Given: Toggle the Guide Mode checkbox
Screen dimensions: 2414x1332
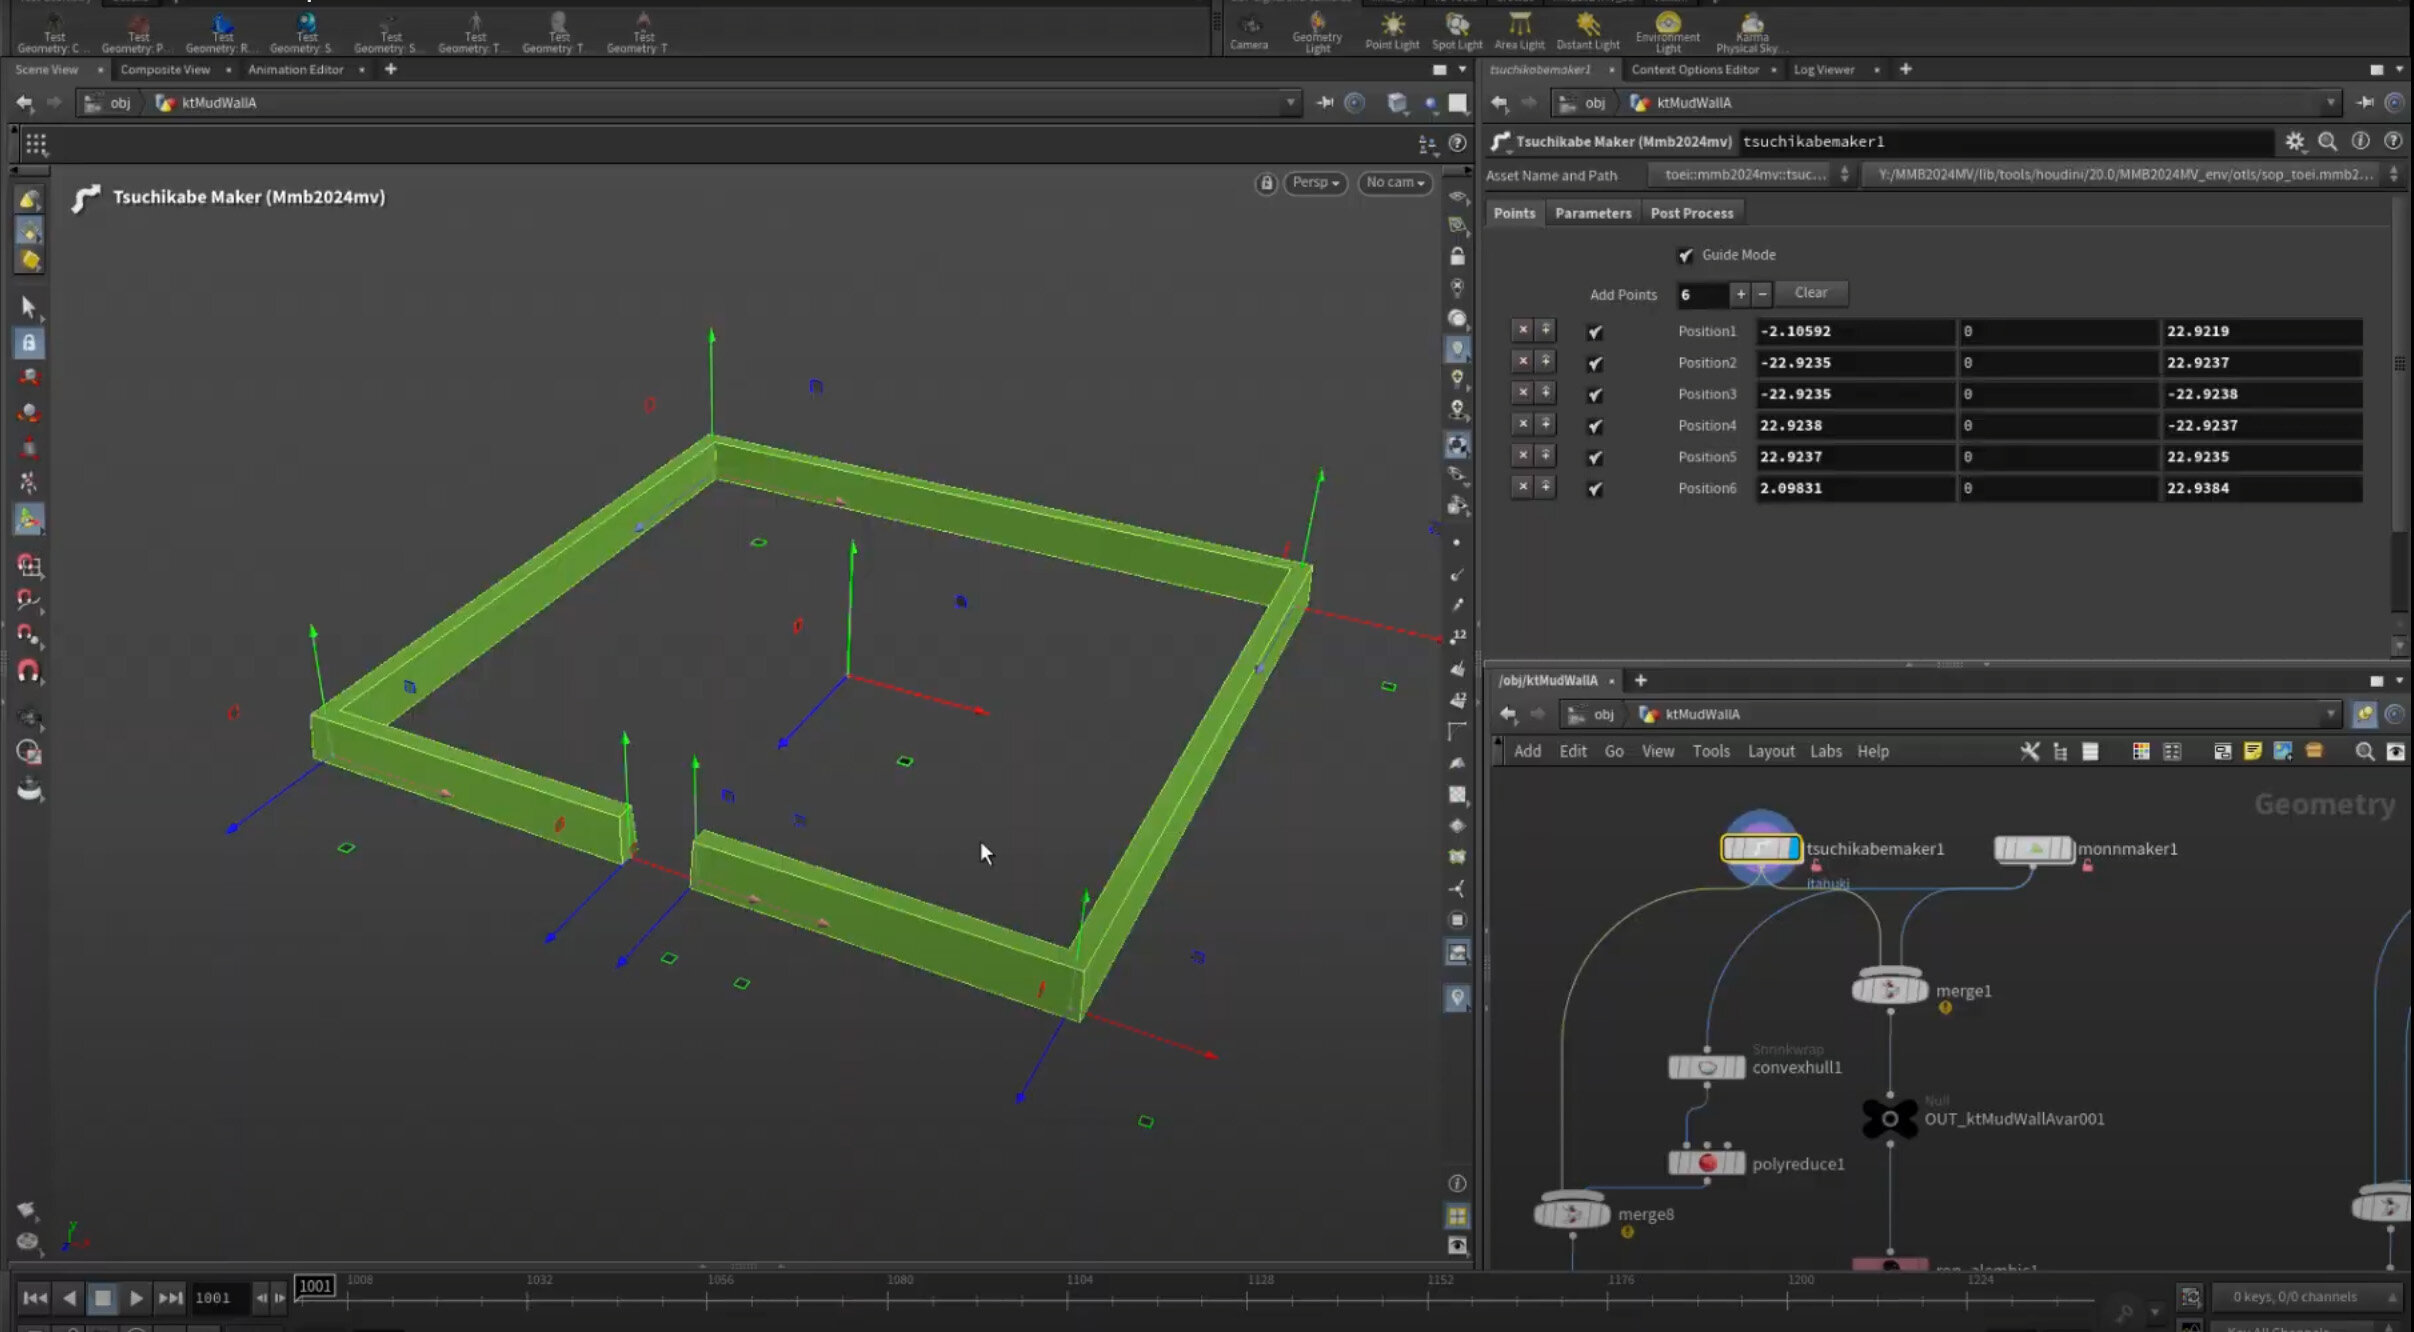Looking at the screenshot, I should [x=1686, y=255].
